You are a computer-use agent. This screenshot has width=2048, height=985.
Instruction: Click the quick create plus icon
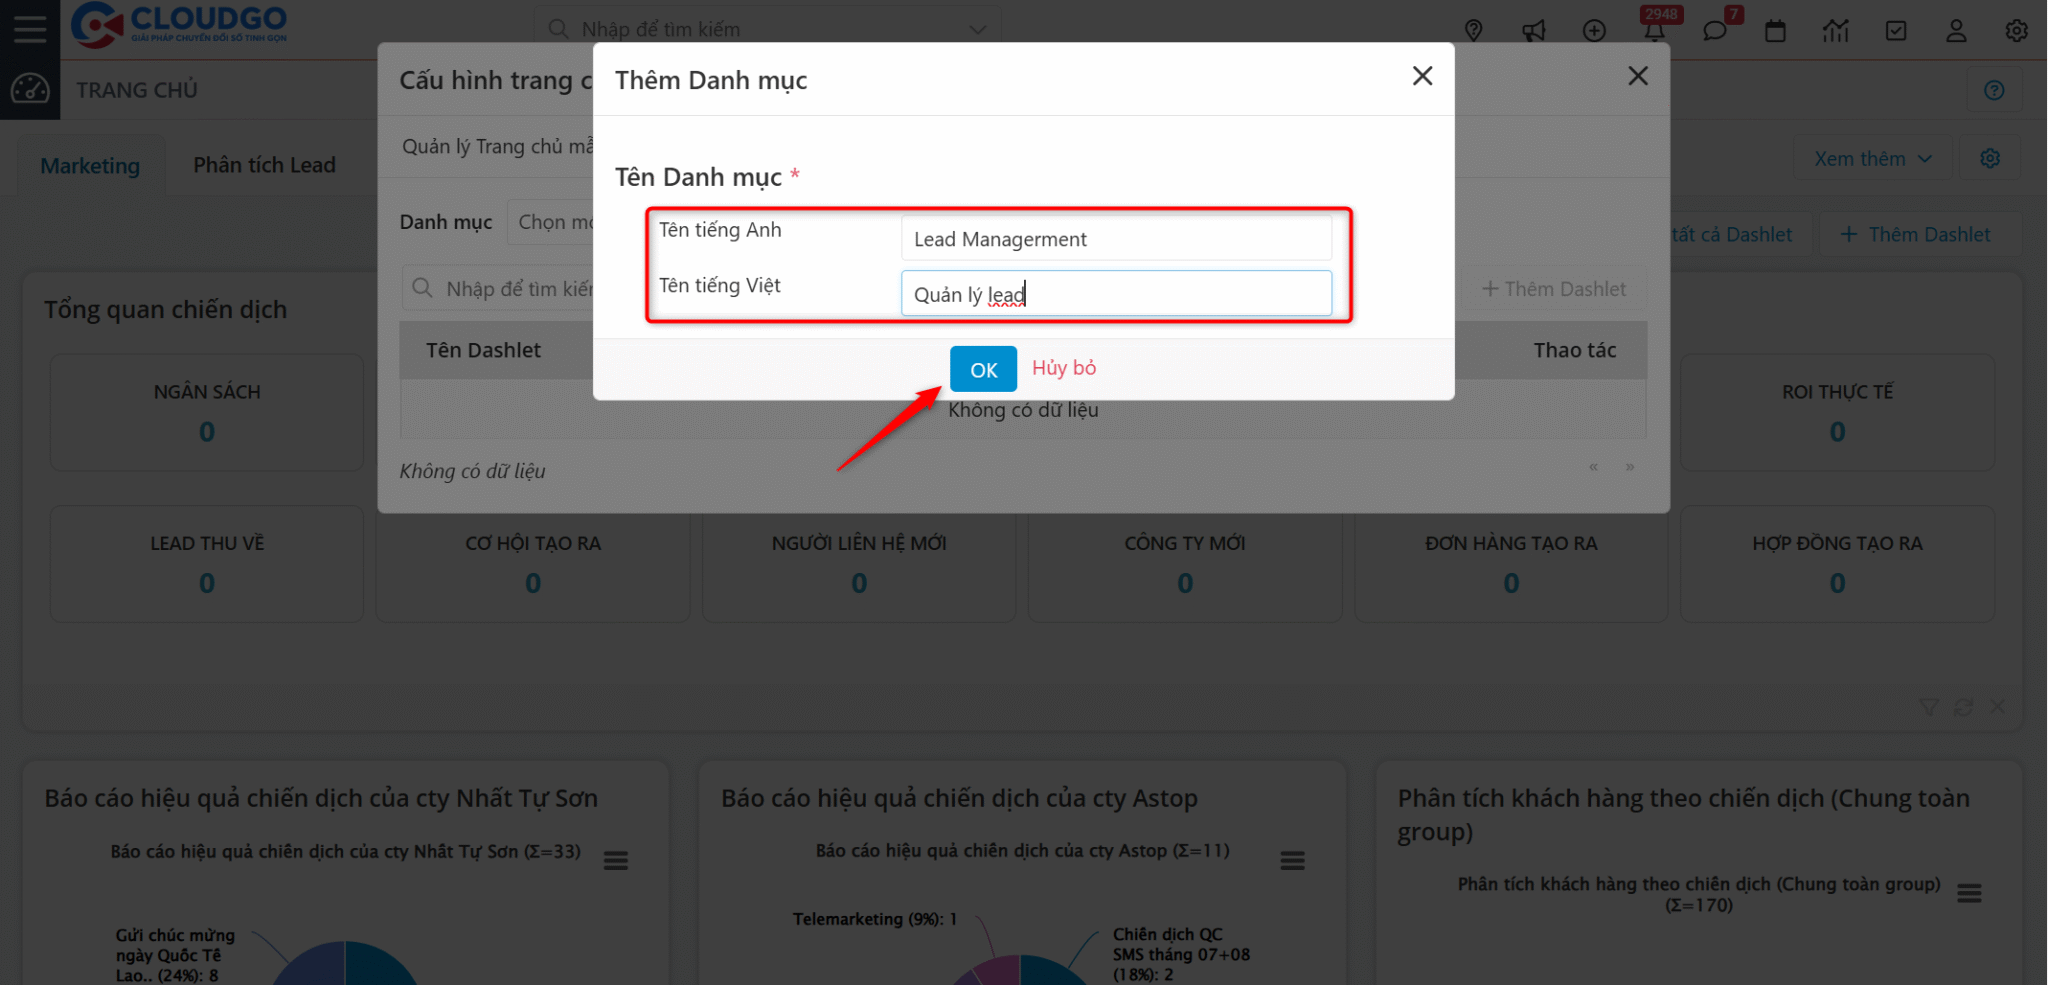1594,30
